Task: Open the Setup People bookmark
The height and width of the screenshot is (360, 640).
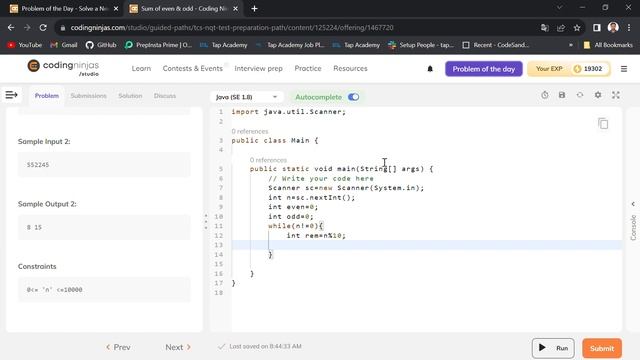Action: click(420, 45)
